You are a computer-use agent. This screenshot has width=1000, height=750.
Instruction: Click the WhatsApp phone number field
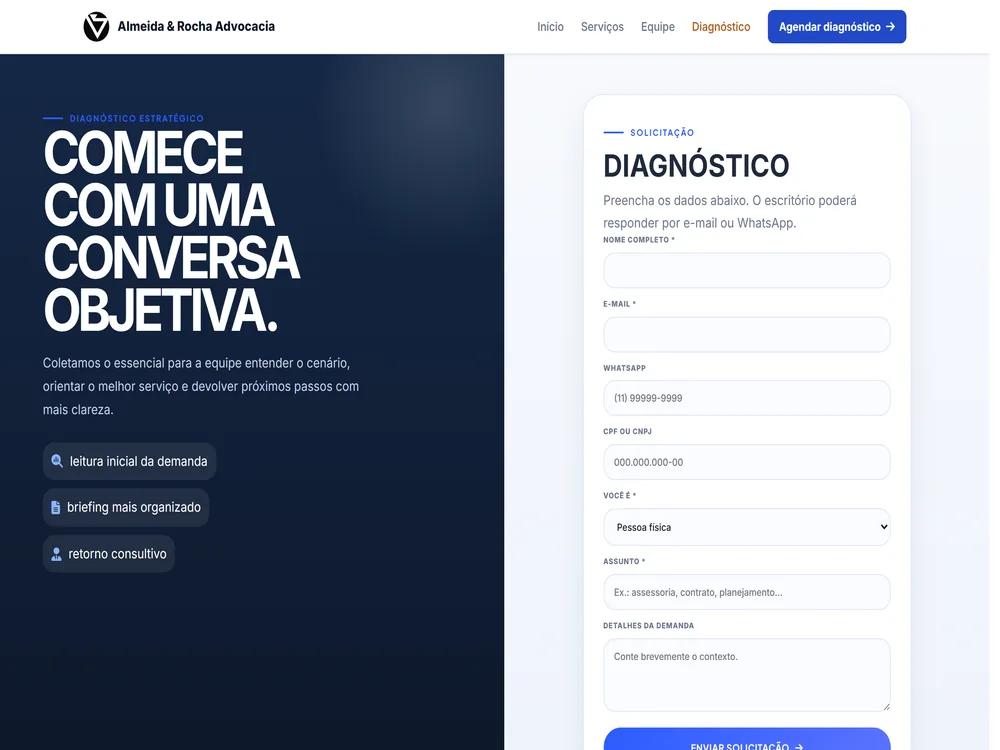coord(746,398)
